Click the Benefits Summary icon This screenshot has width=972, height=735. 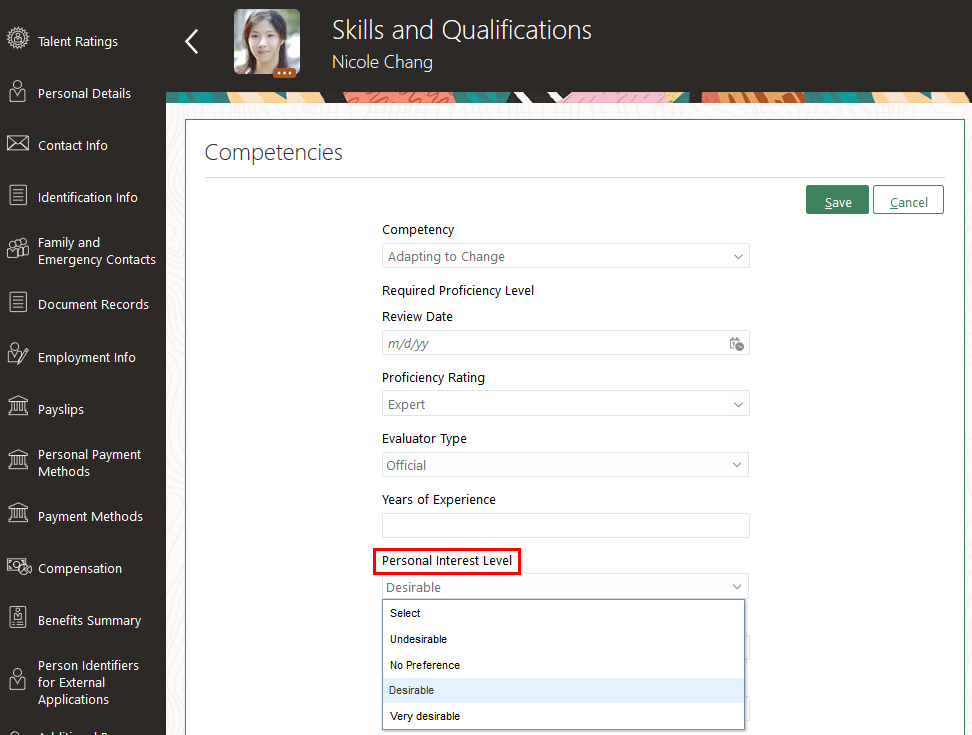click(17, 618)
